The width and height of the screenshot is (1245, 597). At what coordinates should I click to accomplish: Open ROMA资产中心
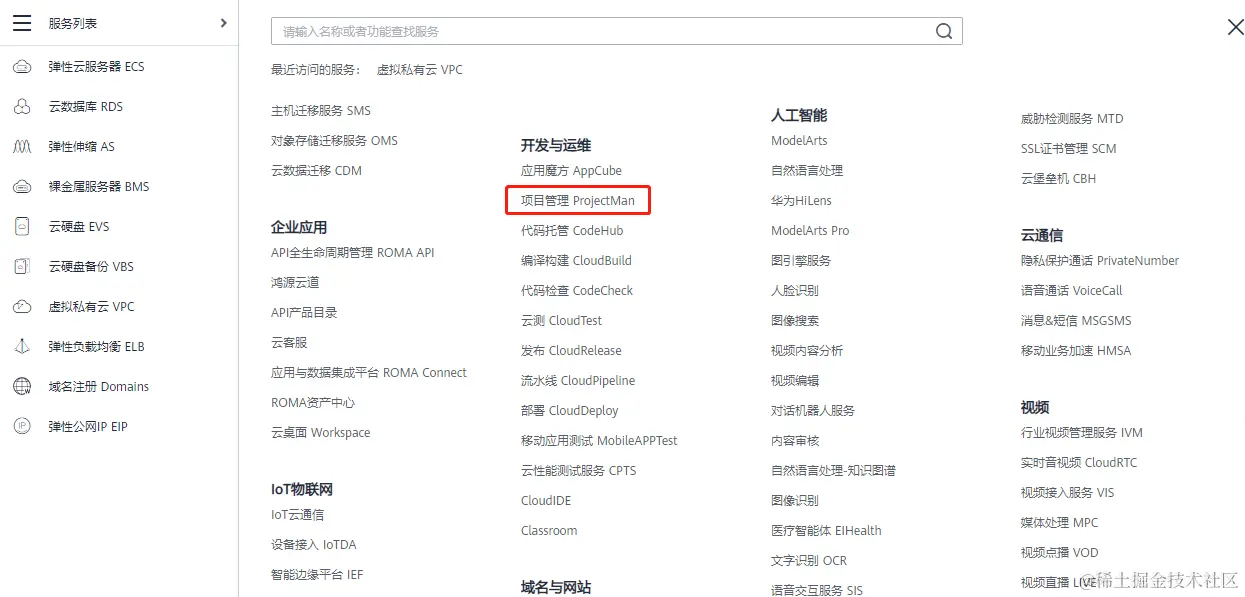tap(313, 403)
